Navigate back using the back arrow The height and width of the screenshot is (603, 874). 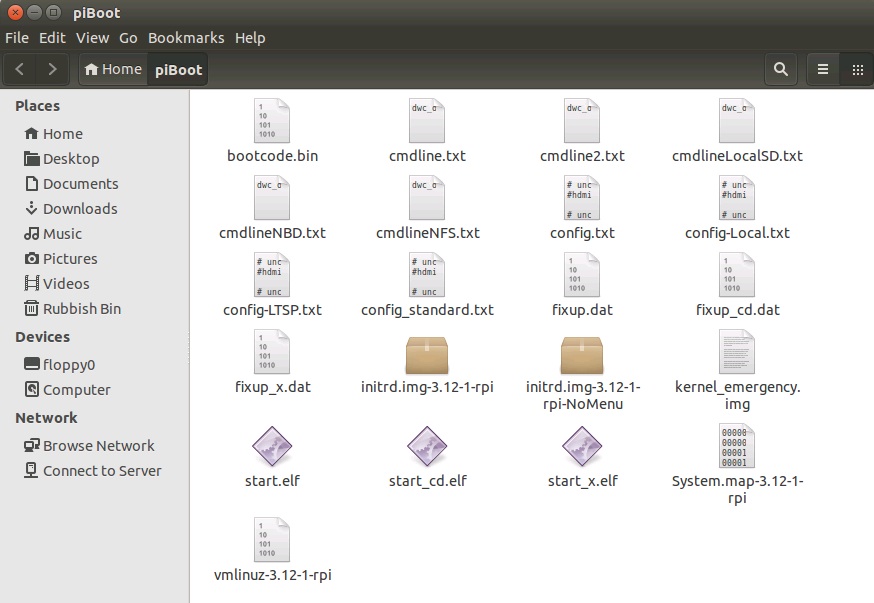[x=19, y=69]
